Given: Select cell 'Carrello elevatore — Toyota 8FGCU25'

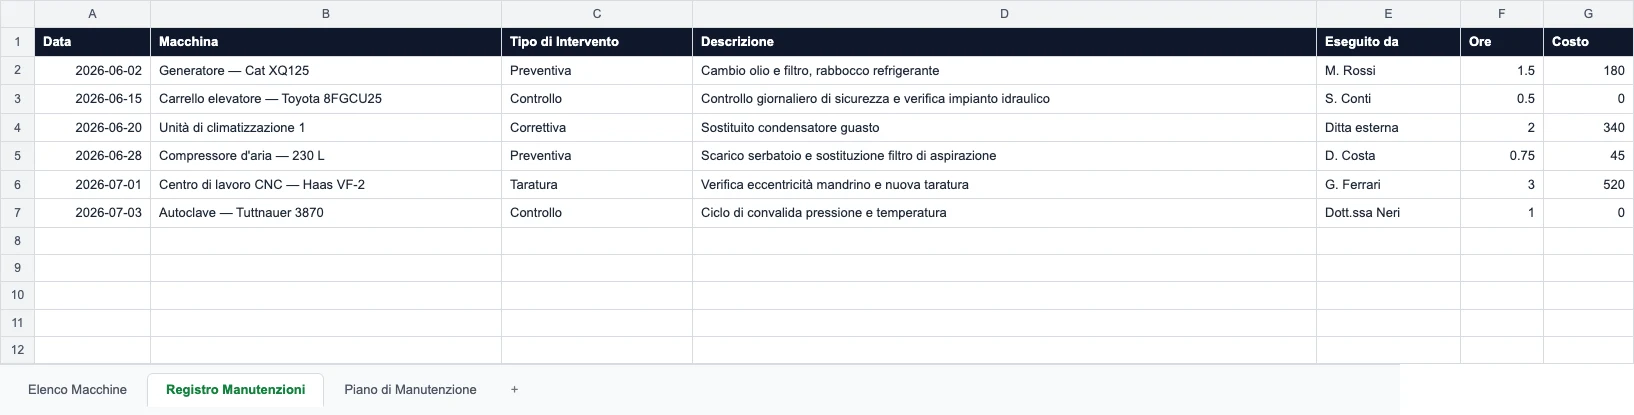Looking at the screenshot, I should pyautogui.click(x=326, y=99).
